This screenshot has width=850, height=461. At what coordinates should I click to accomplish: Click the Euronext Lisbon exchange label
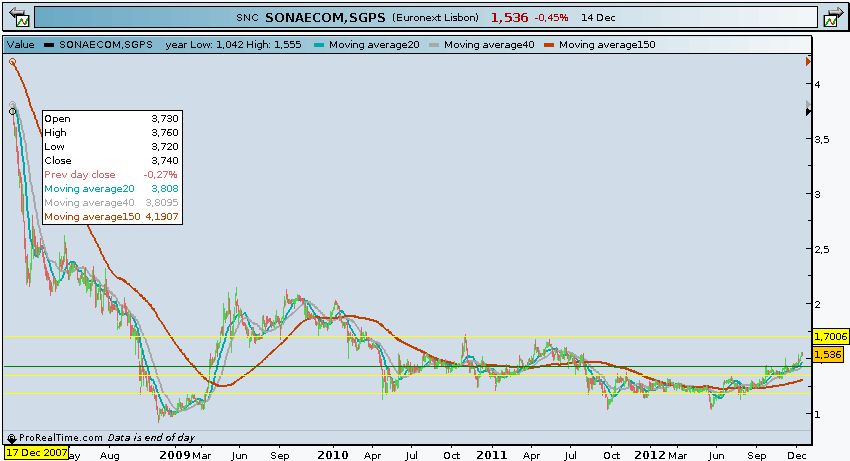click(x=436, y=17)
